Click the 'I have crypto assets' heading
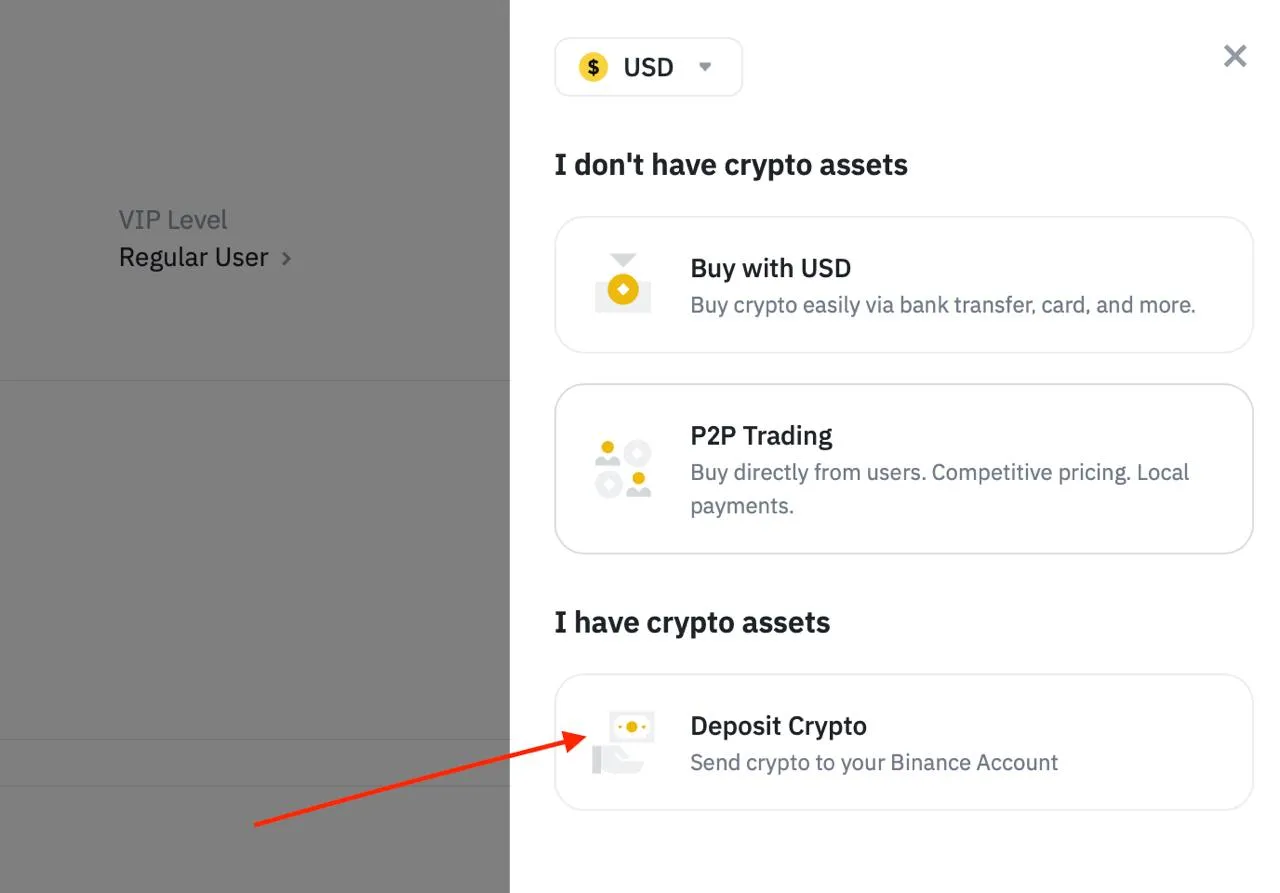Viewport: 1280px width, 893px height. coord(692,622)
